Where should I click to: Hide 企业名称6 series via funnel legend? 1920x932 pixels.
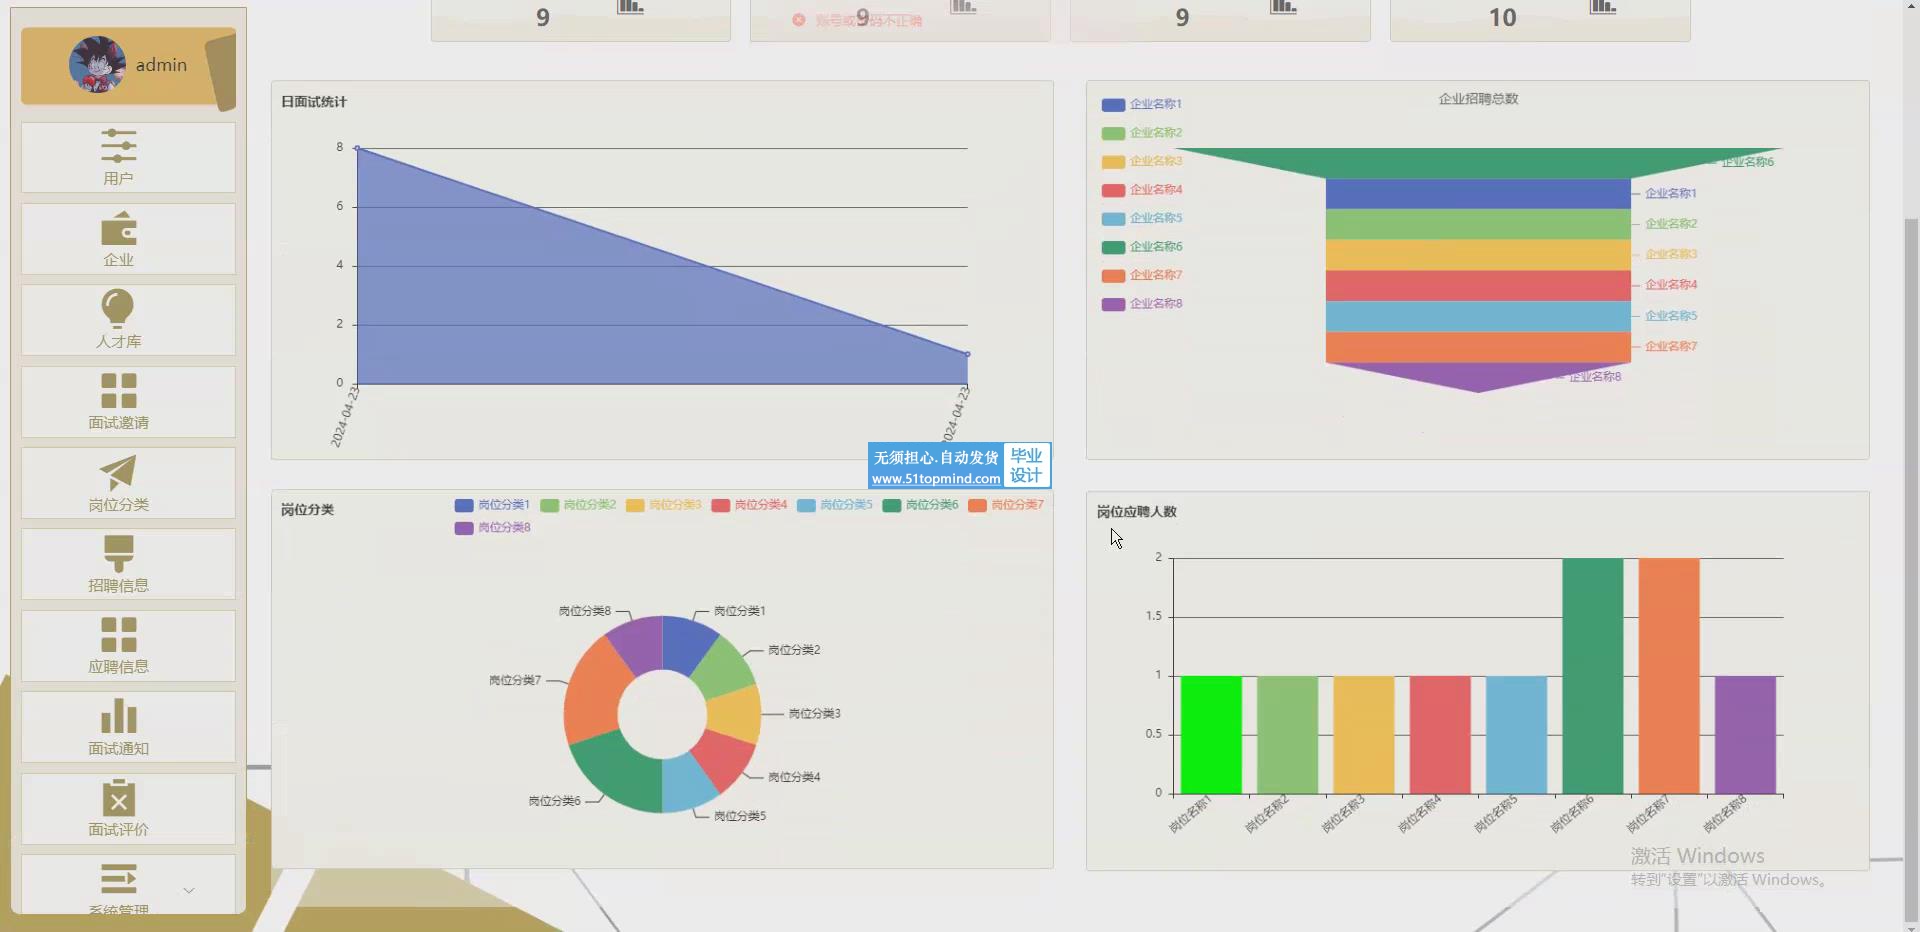click(1141, 247)
